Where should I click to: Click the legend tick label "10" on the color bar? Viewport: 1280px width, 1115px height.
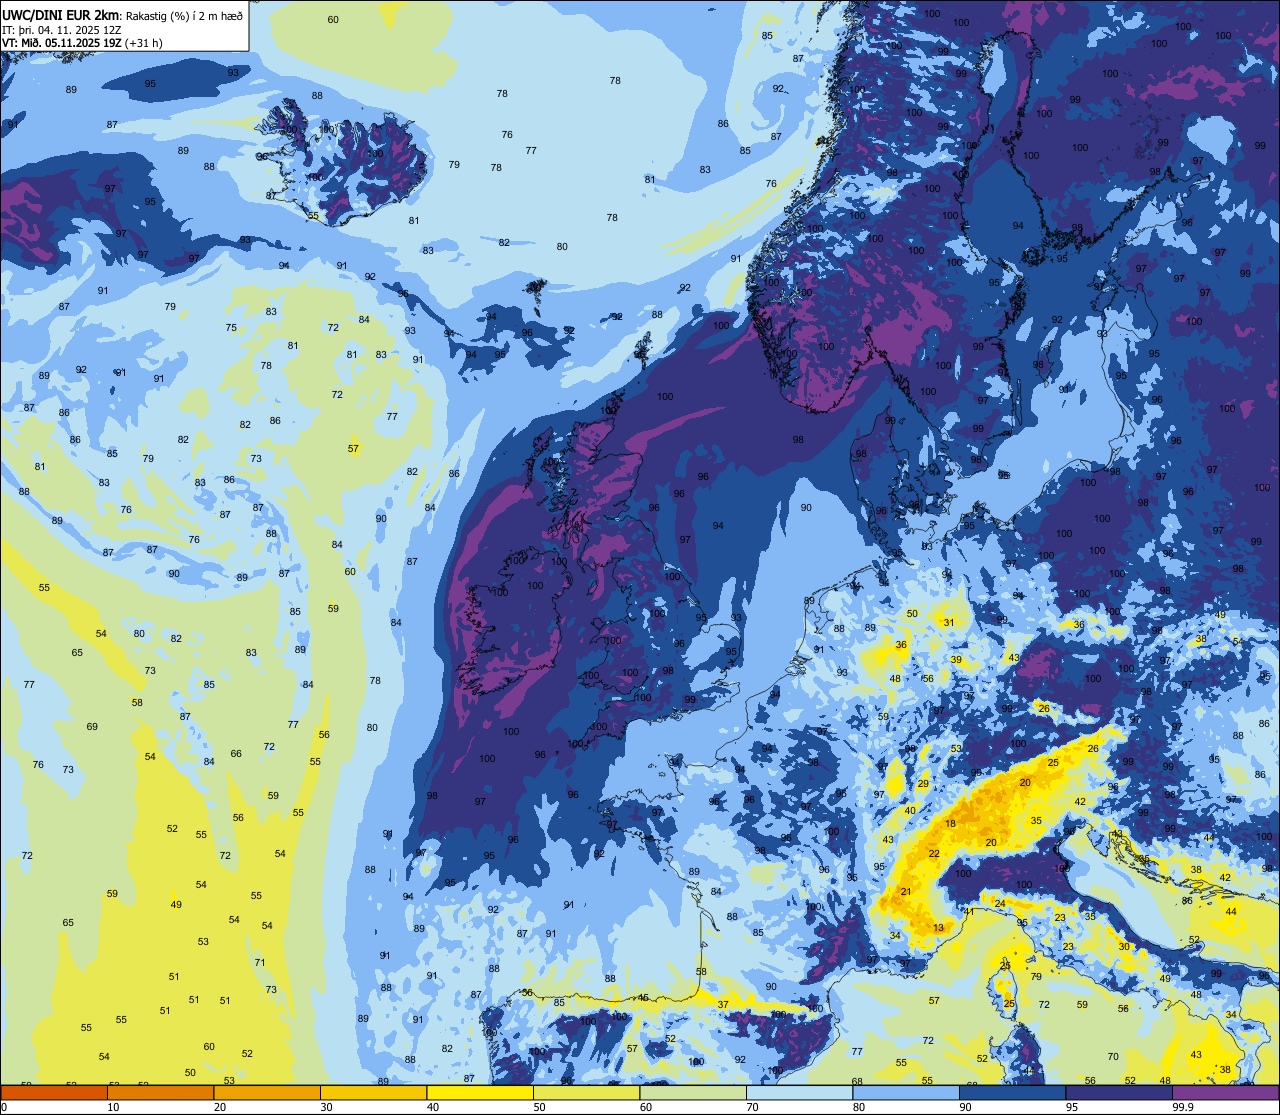click(114, 1107)
